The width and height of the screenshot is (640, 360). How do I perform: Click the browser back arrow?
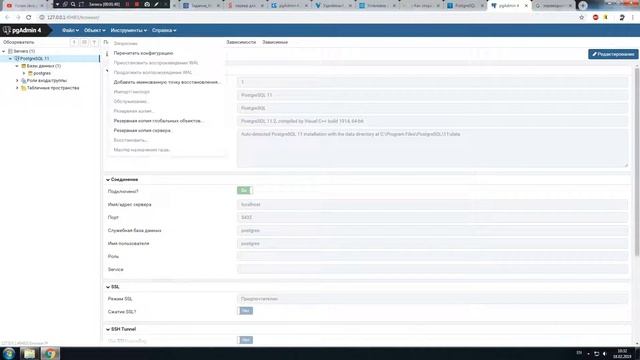pyautogui.click(x=7, y=18)
